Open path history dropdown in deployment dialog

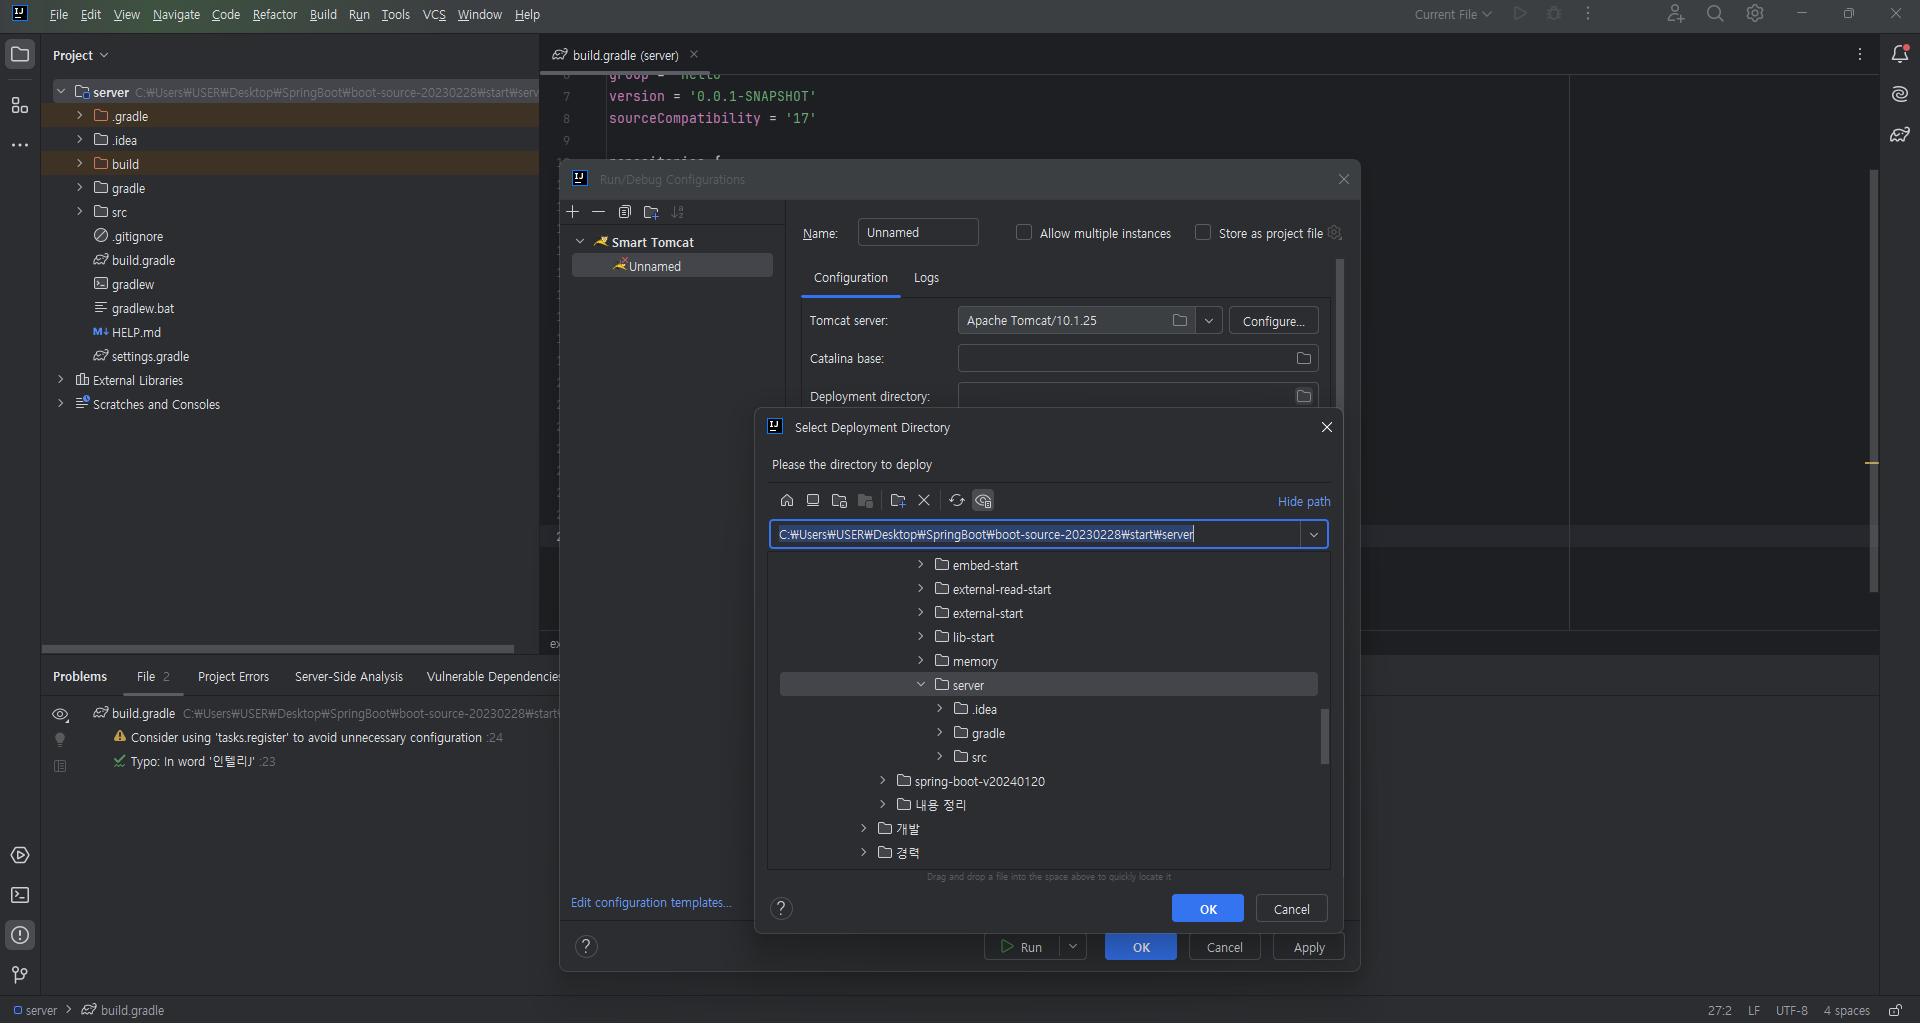[1314, 535]
